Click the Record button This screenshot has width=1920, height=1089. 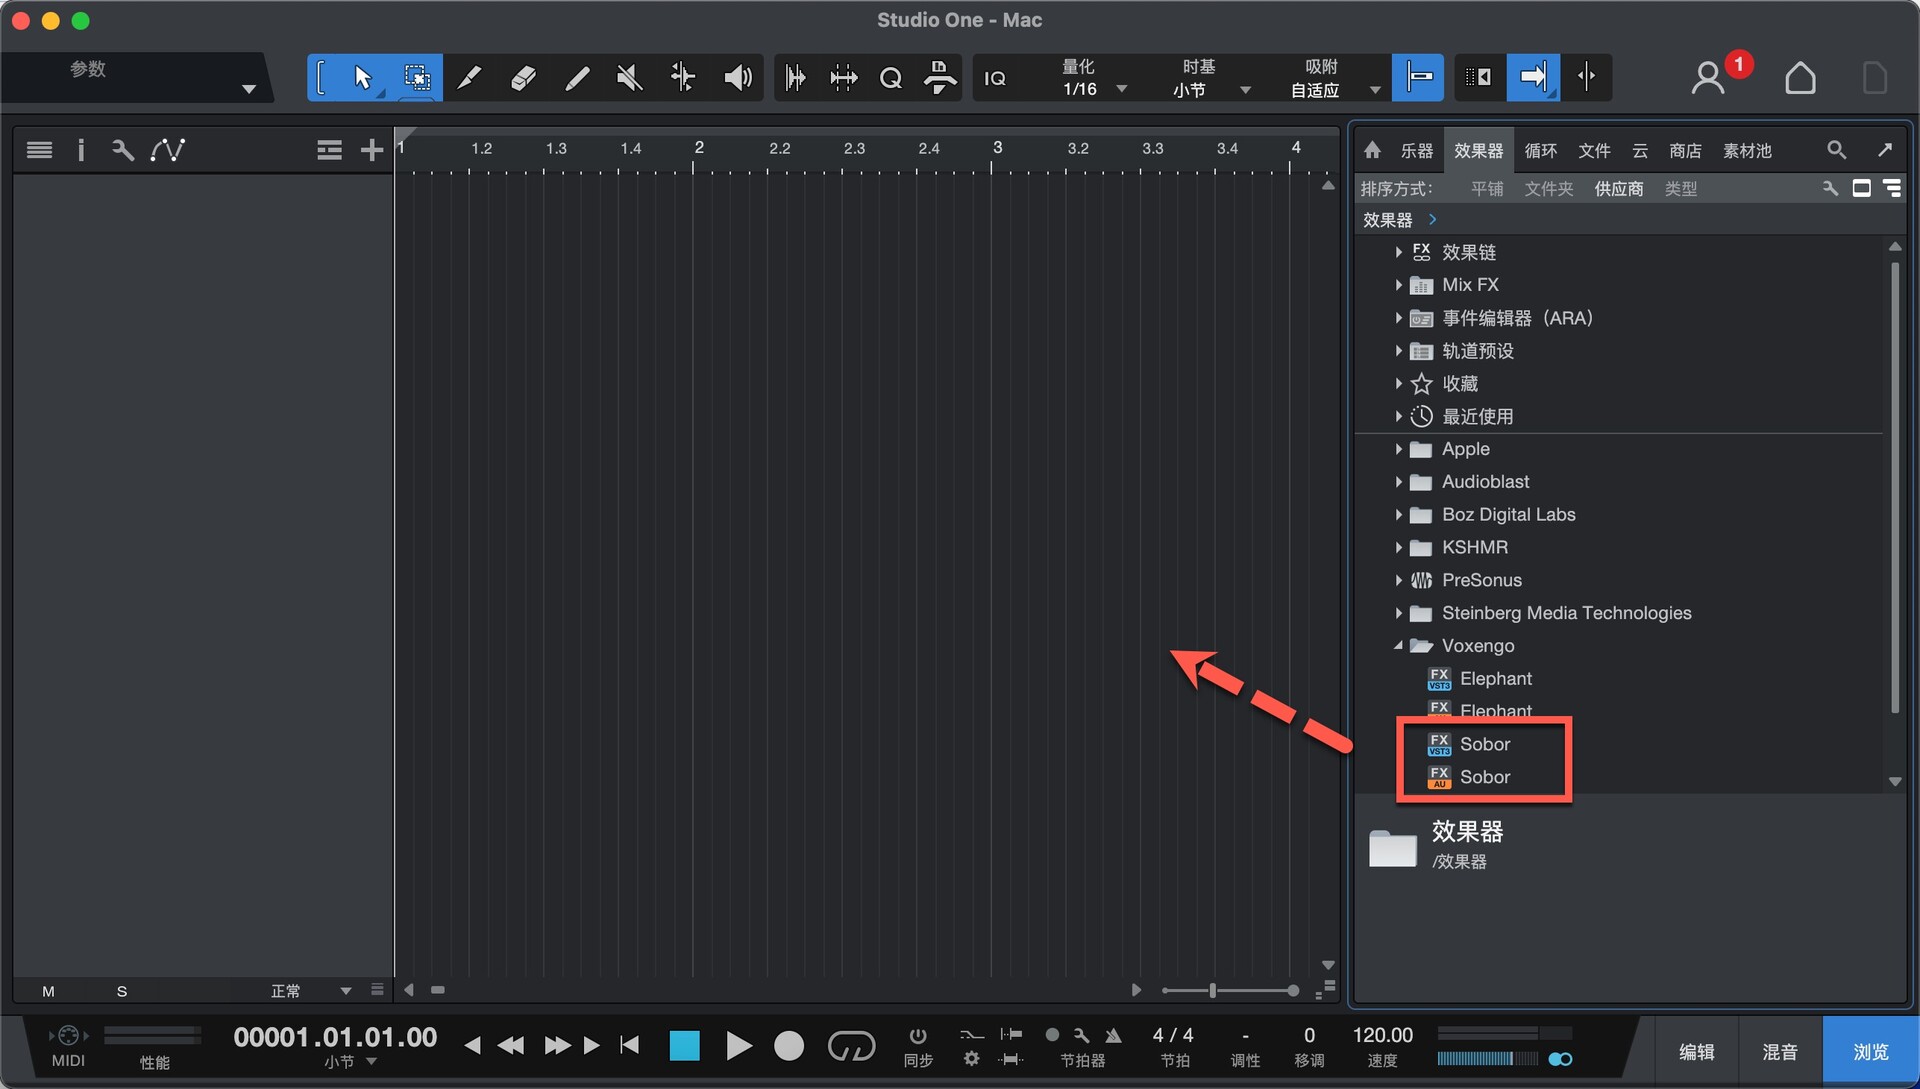click(x=788, y=1046)
